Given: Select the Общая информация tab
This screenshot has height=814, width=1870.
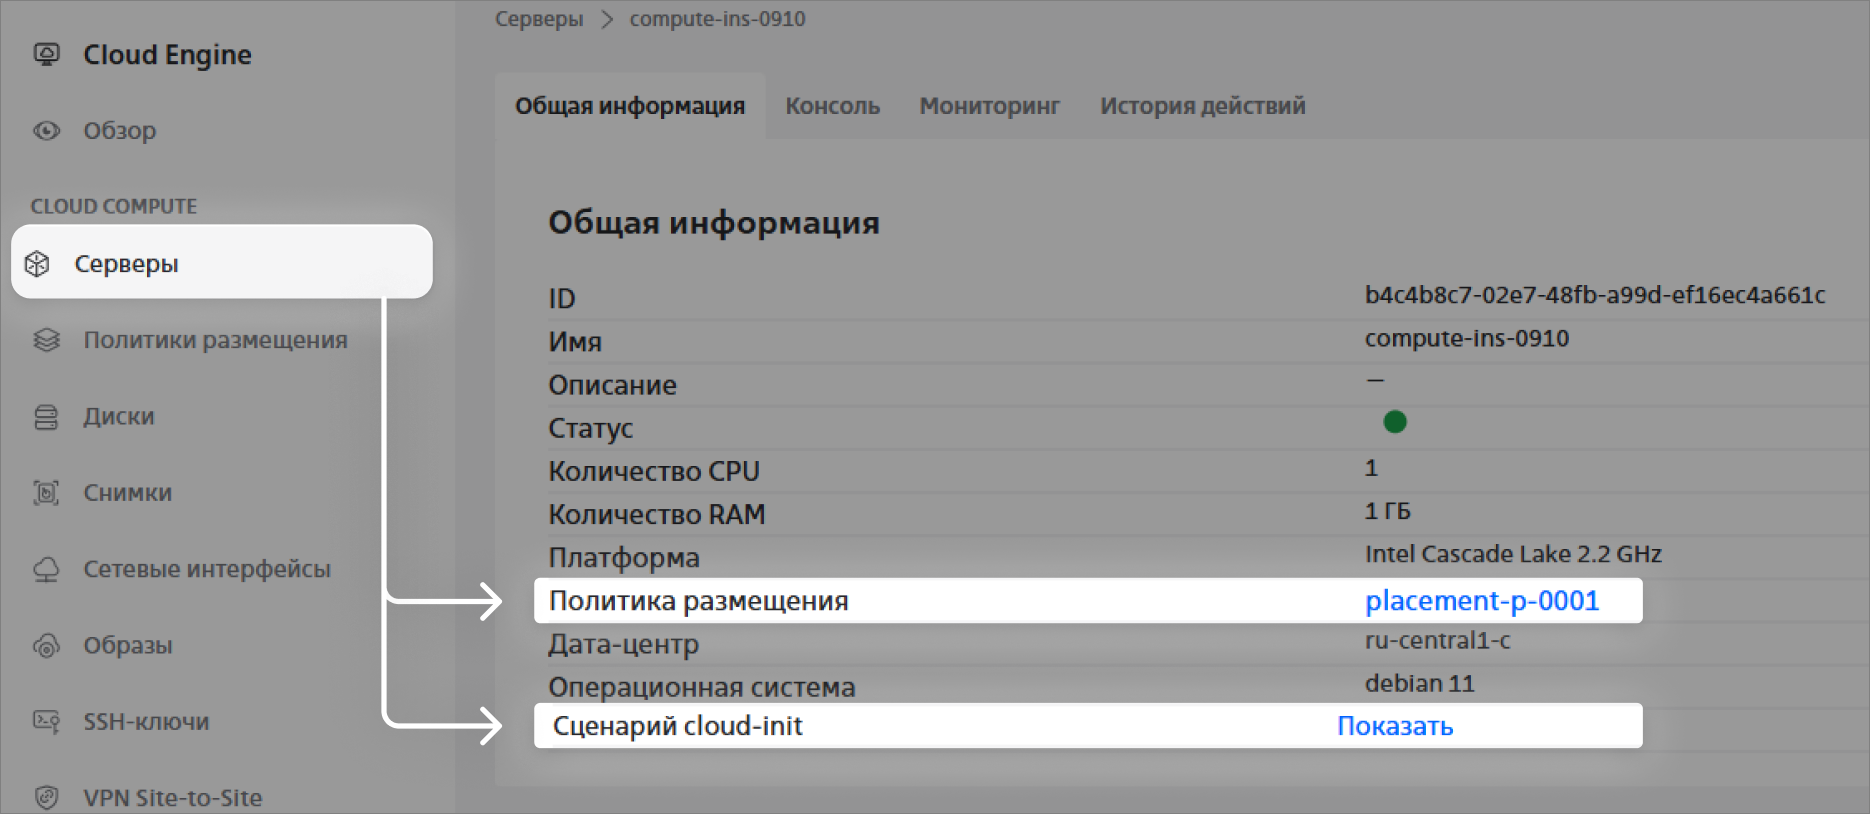Looking at the screenshot, I should [630, 106].
